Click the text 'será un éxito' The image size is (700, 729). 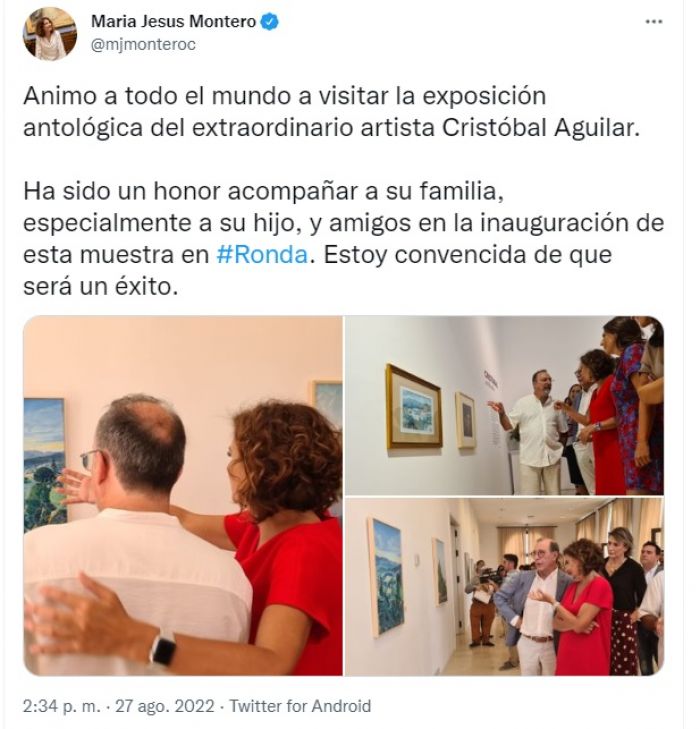click(101, 287)
